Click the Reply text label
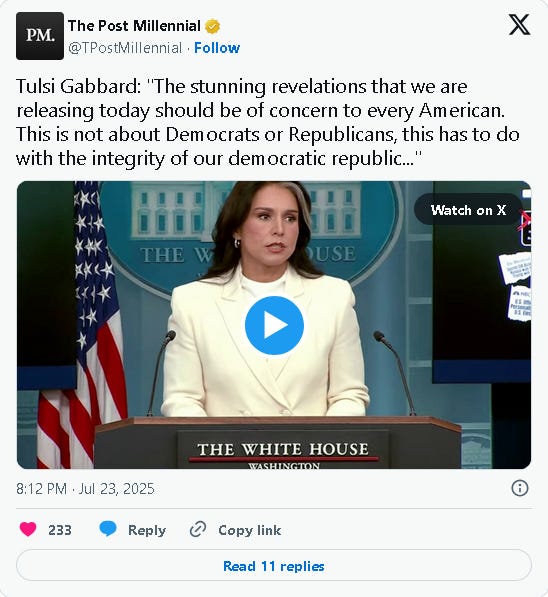548x597 pixels. coord(147,530)
